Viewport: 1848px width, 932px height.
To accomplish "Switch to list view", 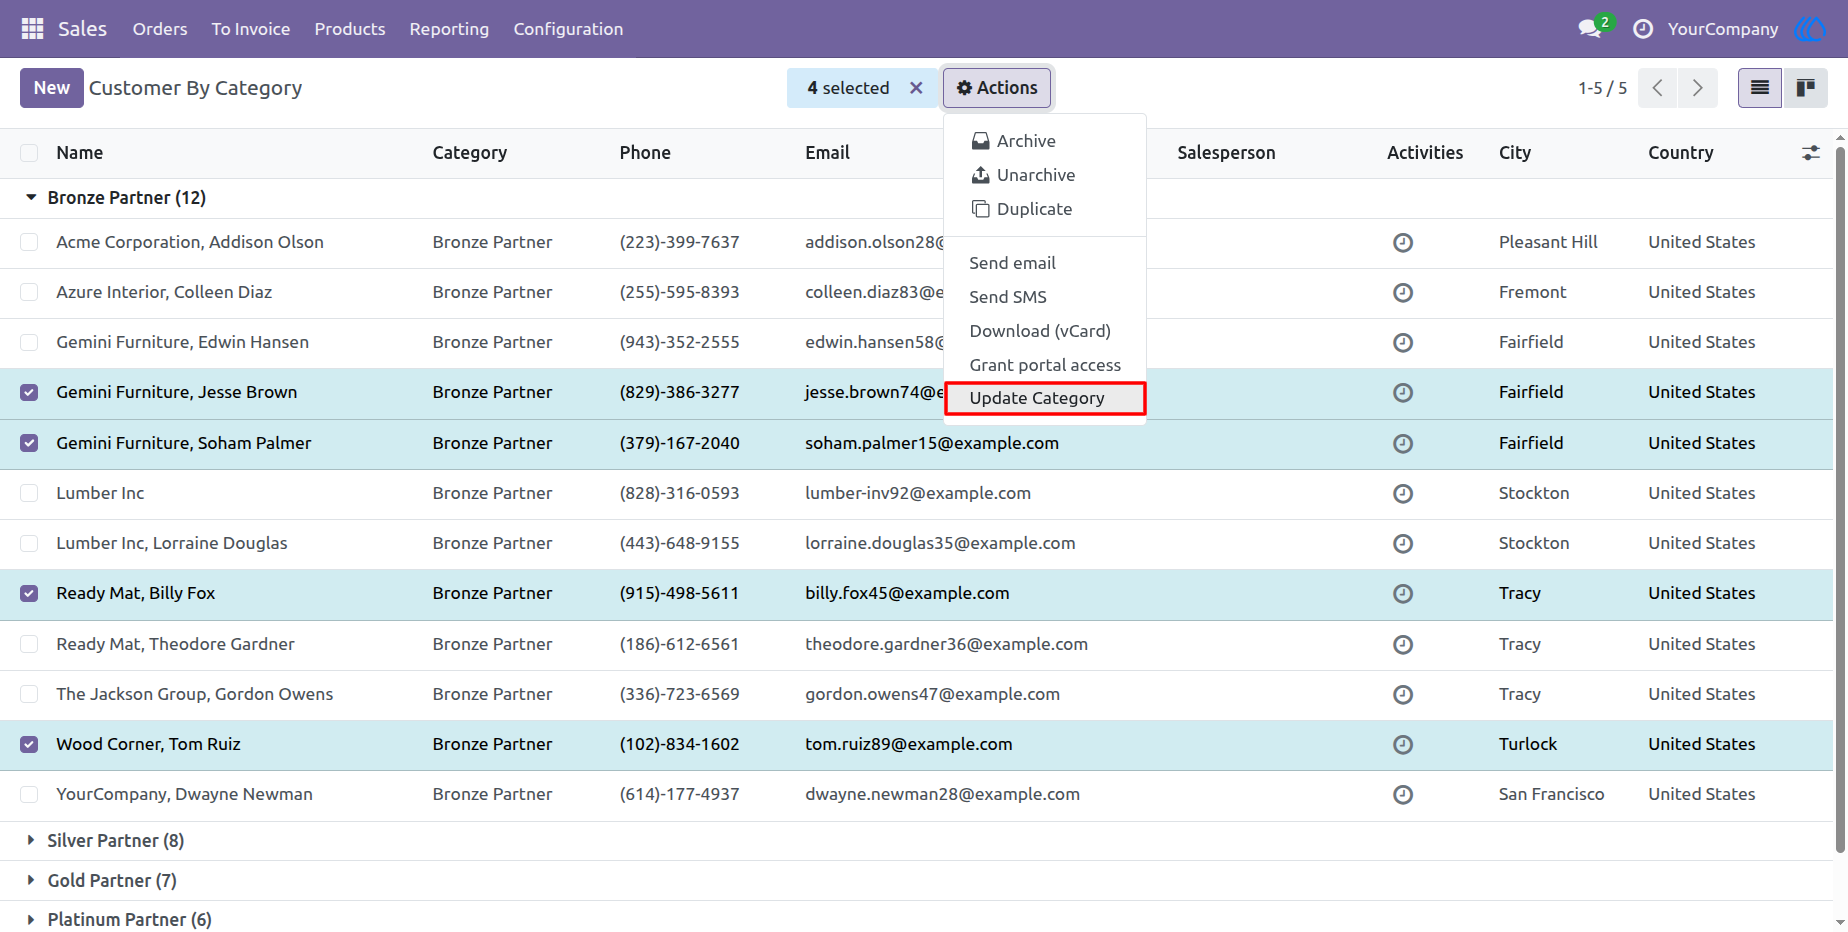I will click(1760, 88).
